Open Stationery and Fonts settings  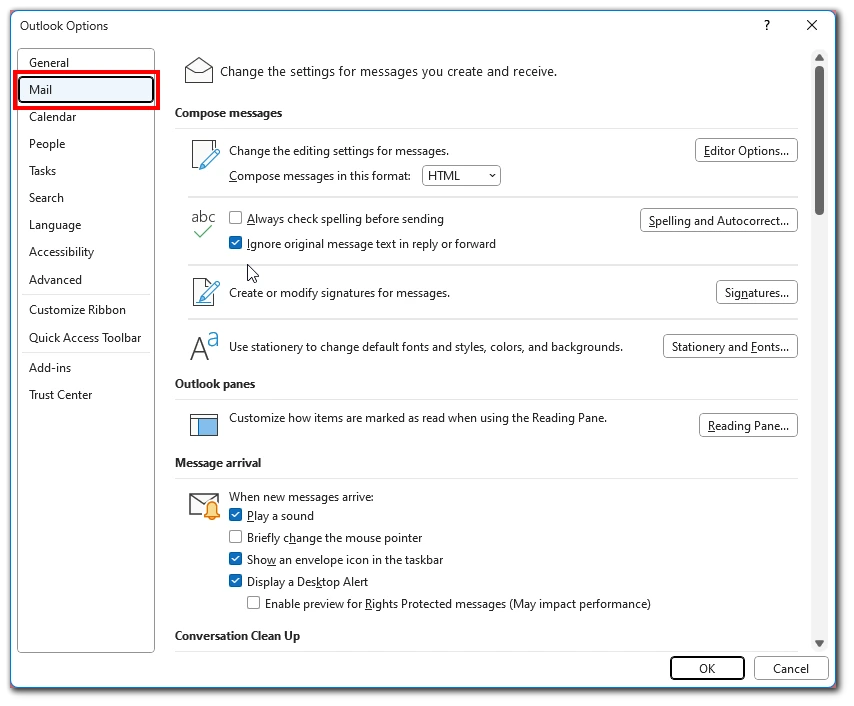[x=730, y=346]
